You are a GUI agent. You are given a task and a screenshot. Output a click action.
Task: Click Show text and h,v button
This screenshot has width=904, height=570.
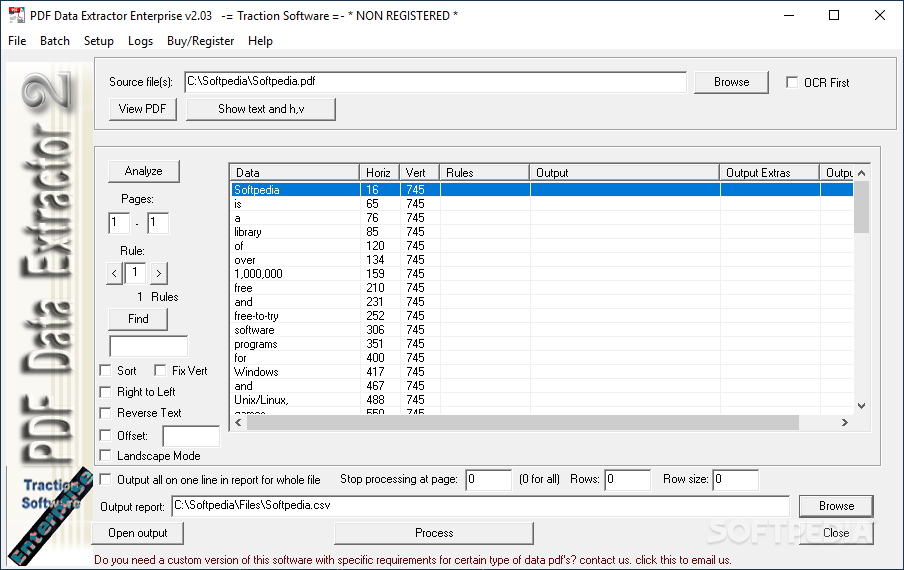click(261, 109)
